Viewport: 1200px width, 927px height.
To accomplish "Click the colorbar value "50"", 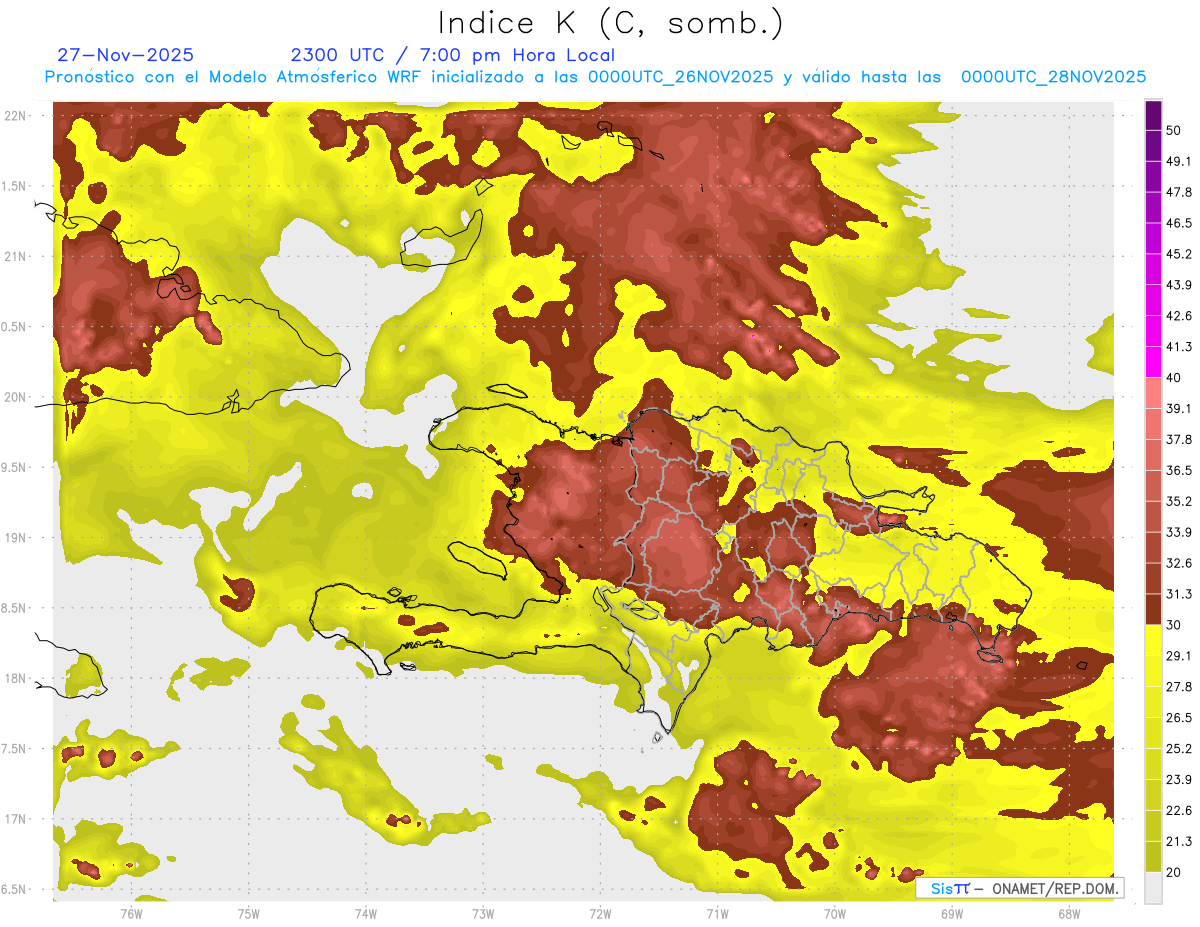I will (x=1175, y=130).
